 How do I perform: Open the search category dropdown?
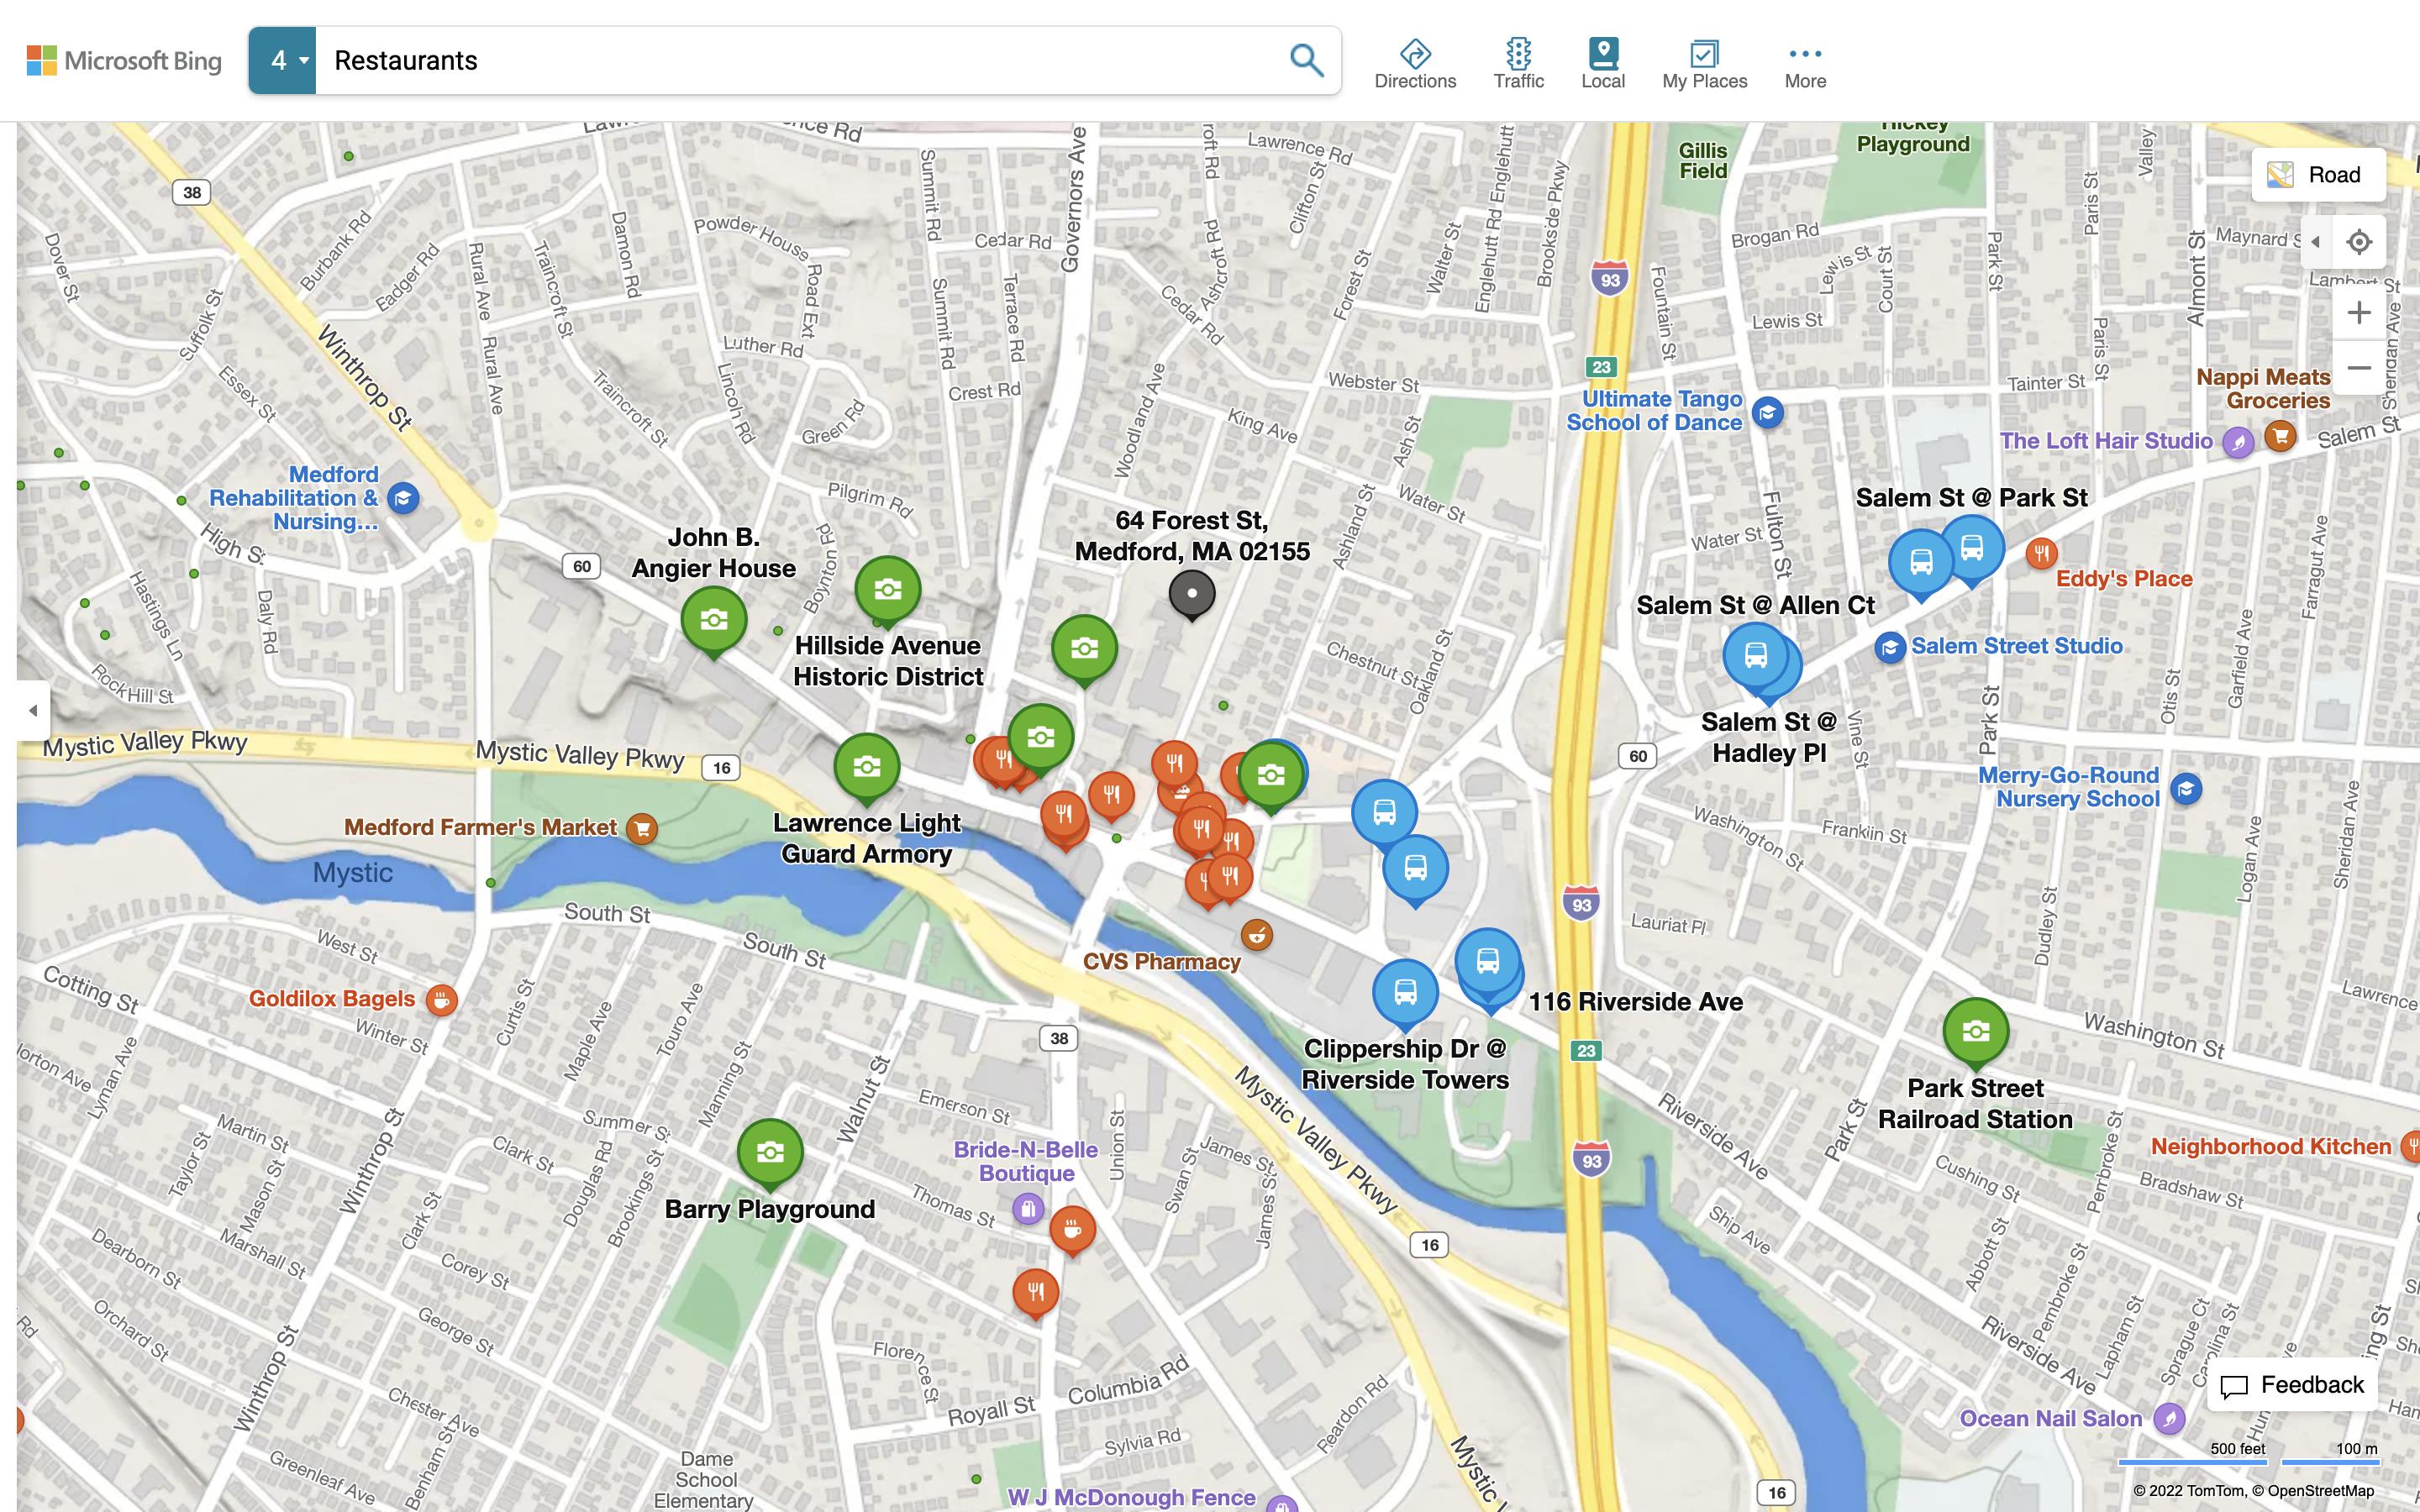coord(283,61)
